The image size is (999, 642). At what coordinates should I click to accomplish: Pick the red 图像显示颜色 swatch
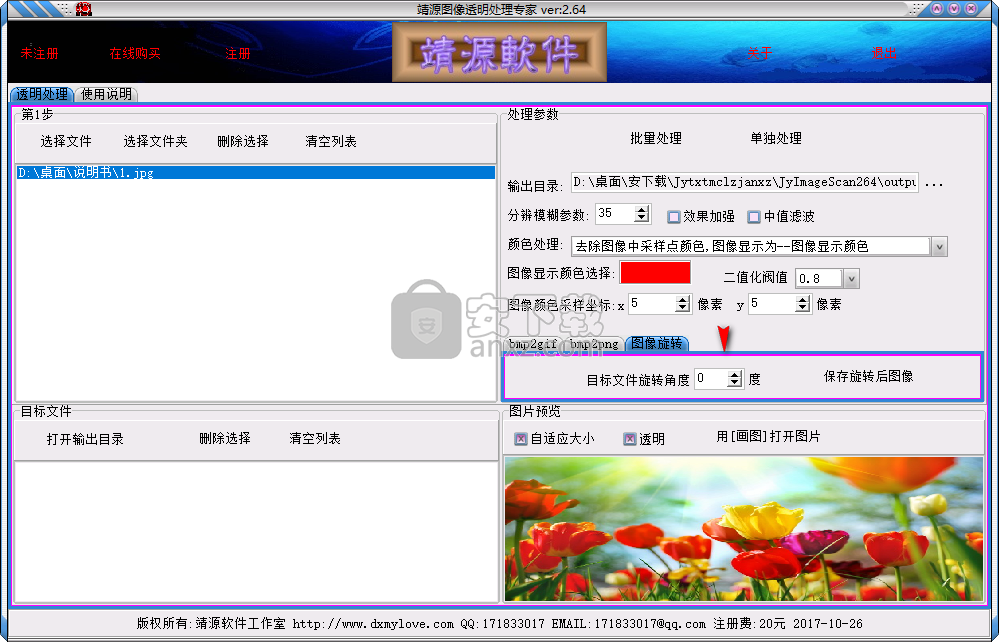click(x=655, y=273)
